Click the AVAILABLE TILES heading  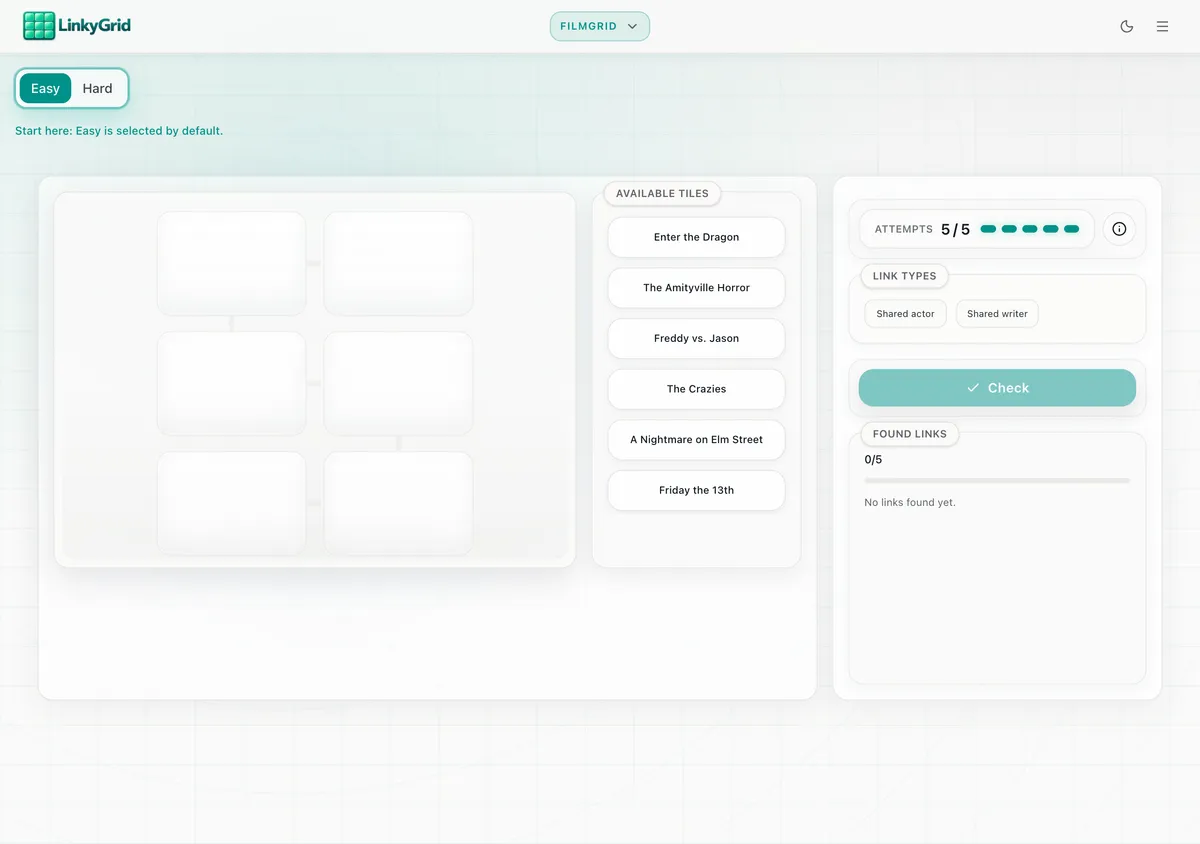(x=662, y=194)
